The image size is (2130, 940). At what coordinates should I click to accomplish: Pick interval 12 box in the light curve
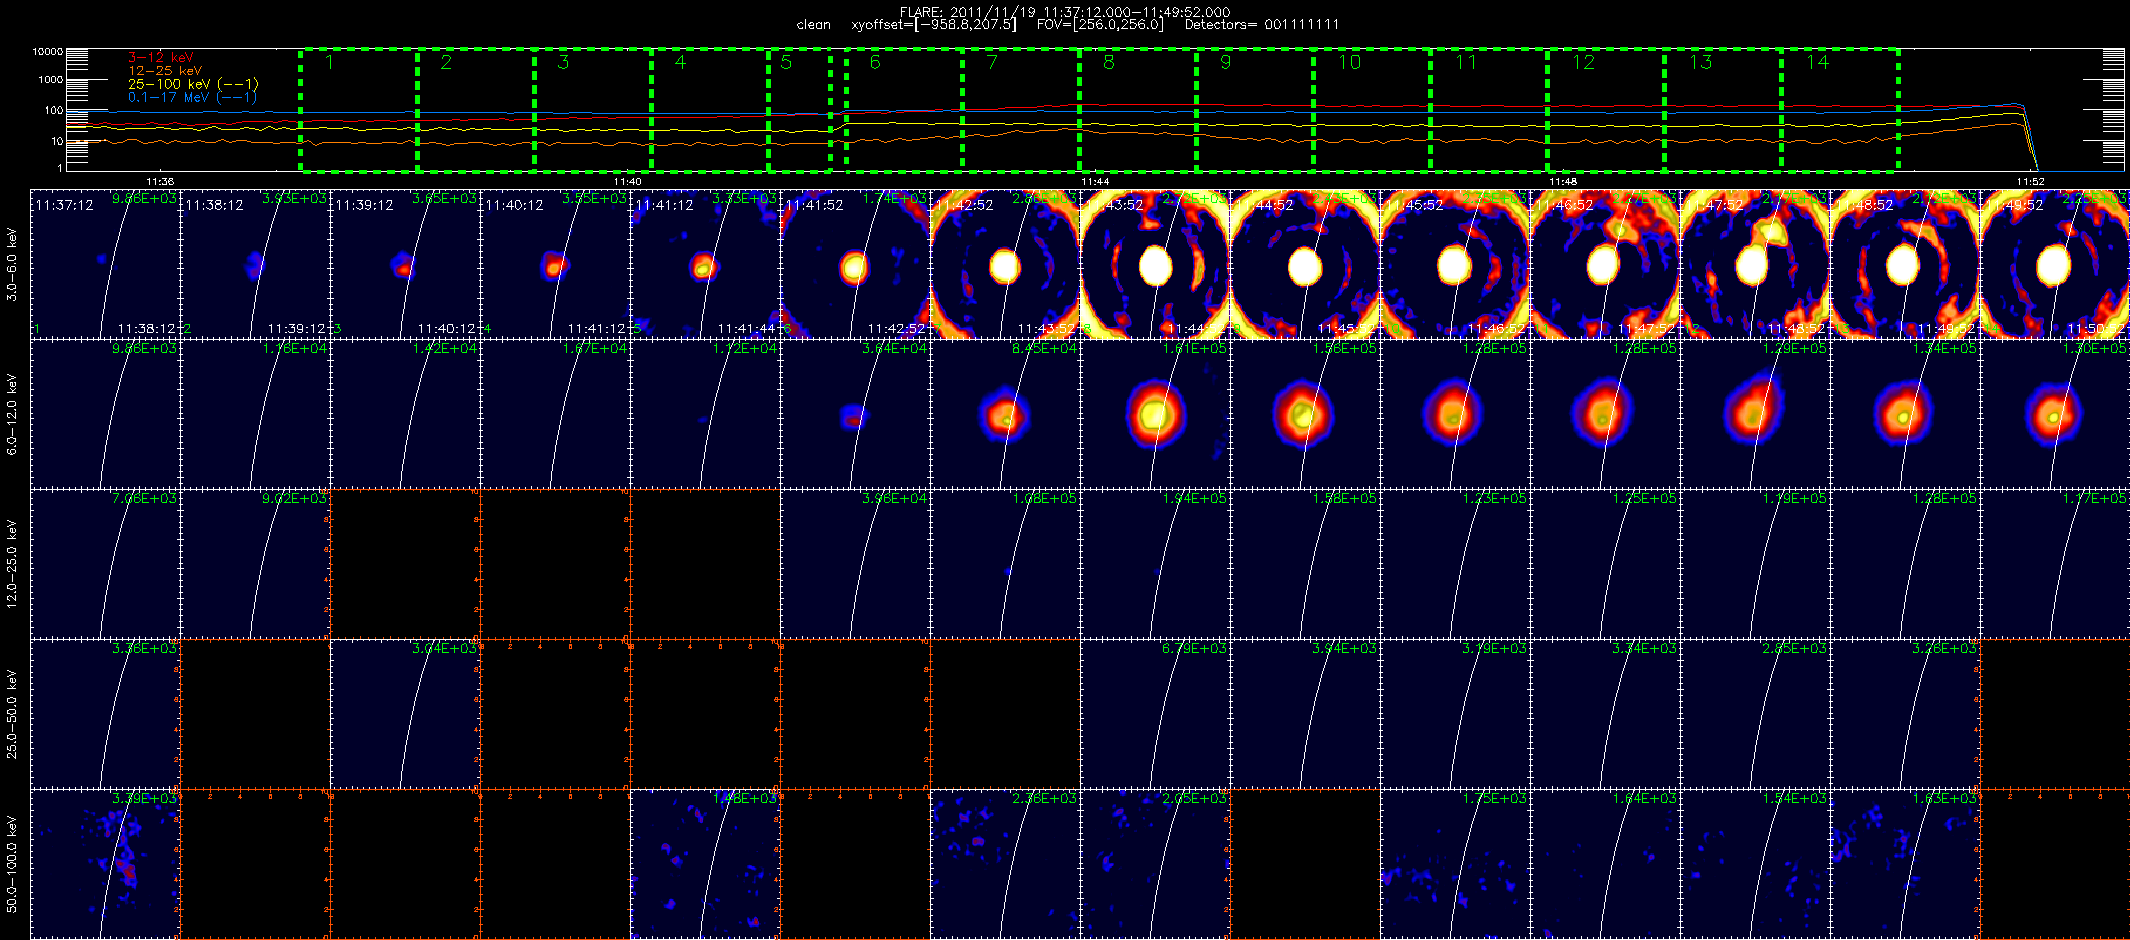coord(1606,109)
